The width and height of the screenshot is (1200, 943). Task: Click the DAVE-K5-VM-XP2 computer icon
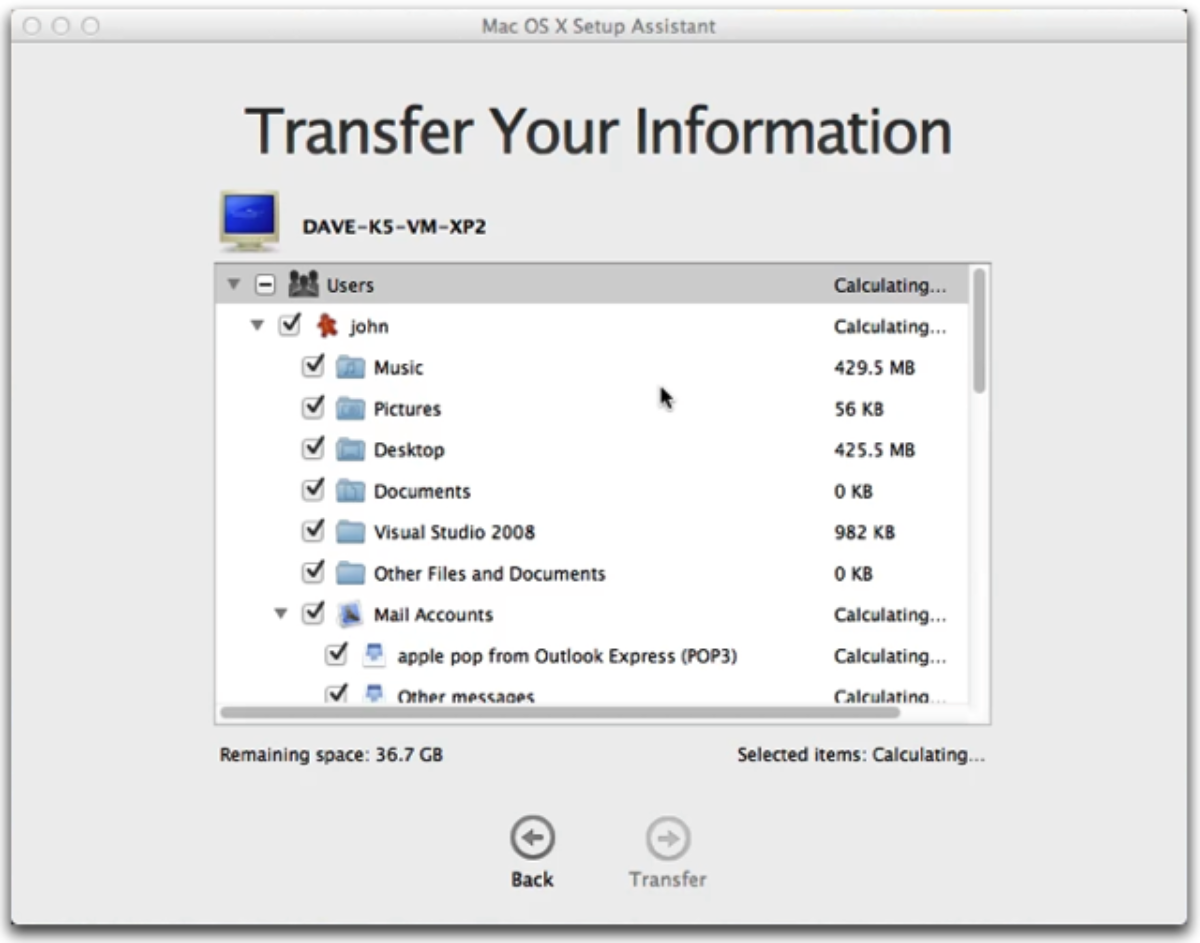[x=249, y=221]
